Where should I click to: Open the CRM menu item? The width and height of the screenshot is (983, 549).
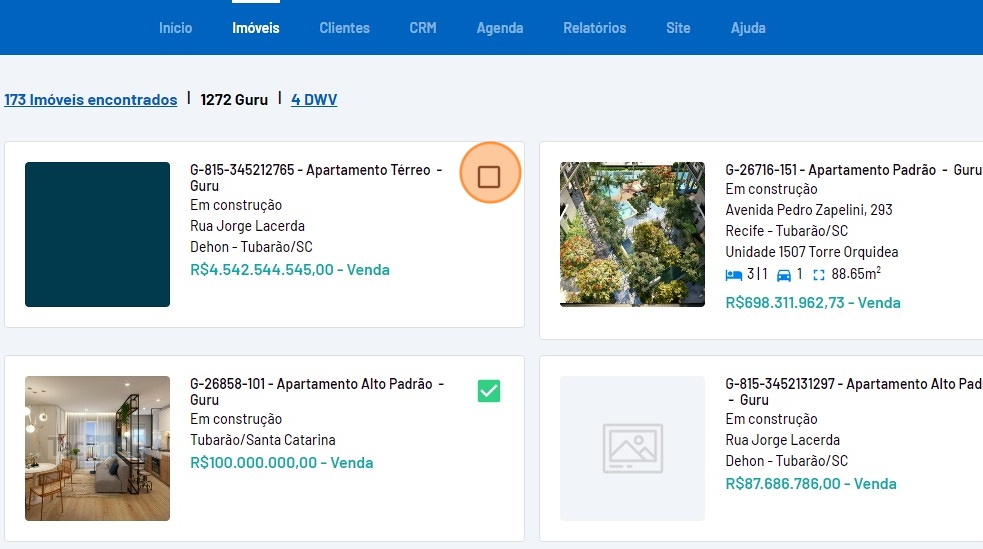(423, 28)
